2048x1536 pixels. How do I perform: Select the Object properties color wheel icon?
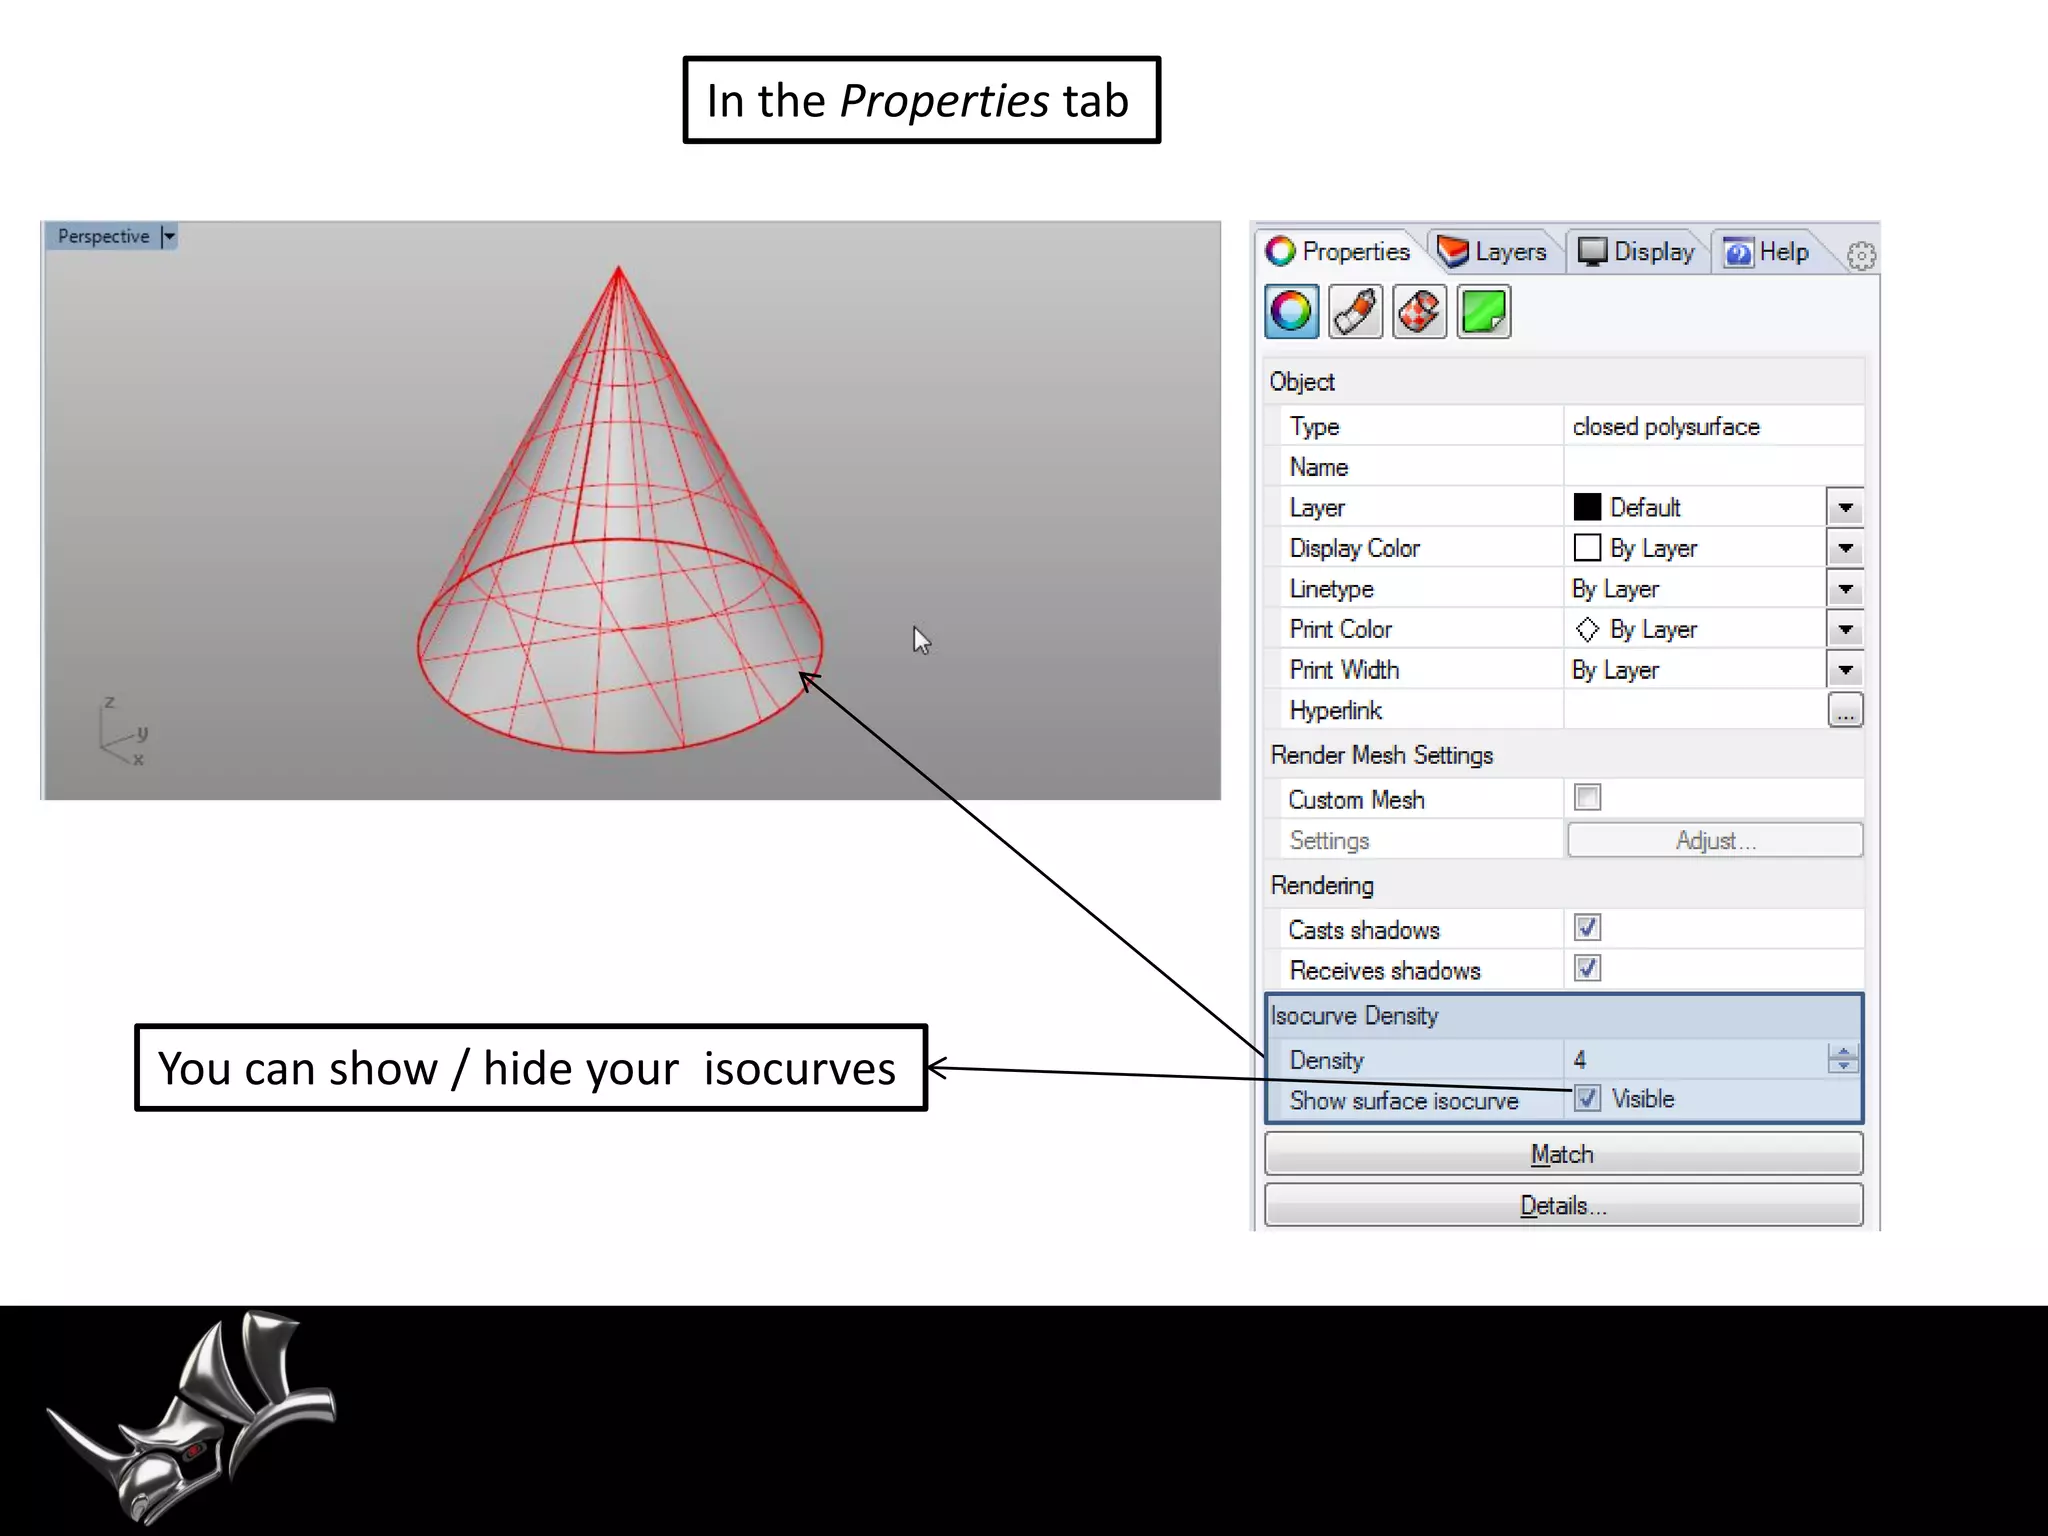[1291, 312]
